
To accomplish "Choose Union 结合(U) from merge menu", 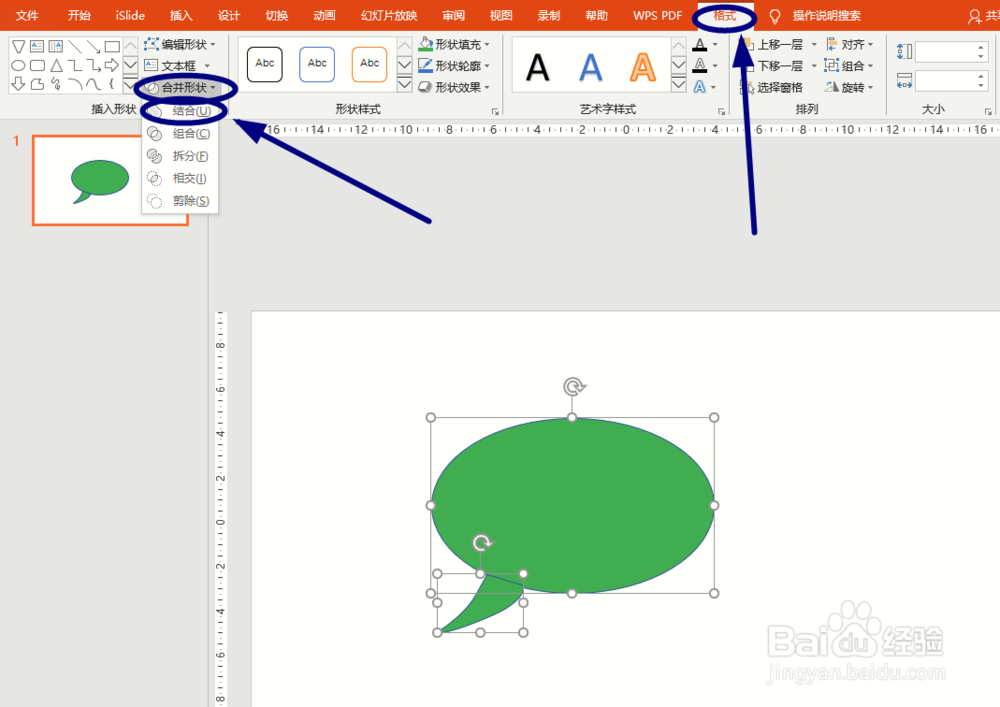I will point(180,111).
